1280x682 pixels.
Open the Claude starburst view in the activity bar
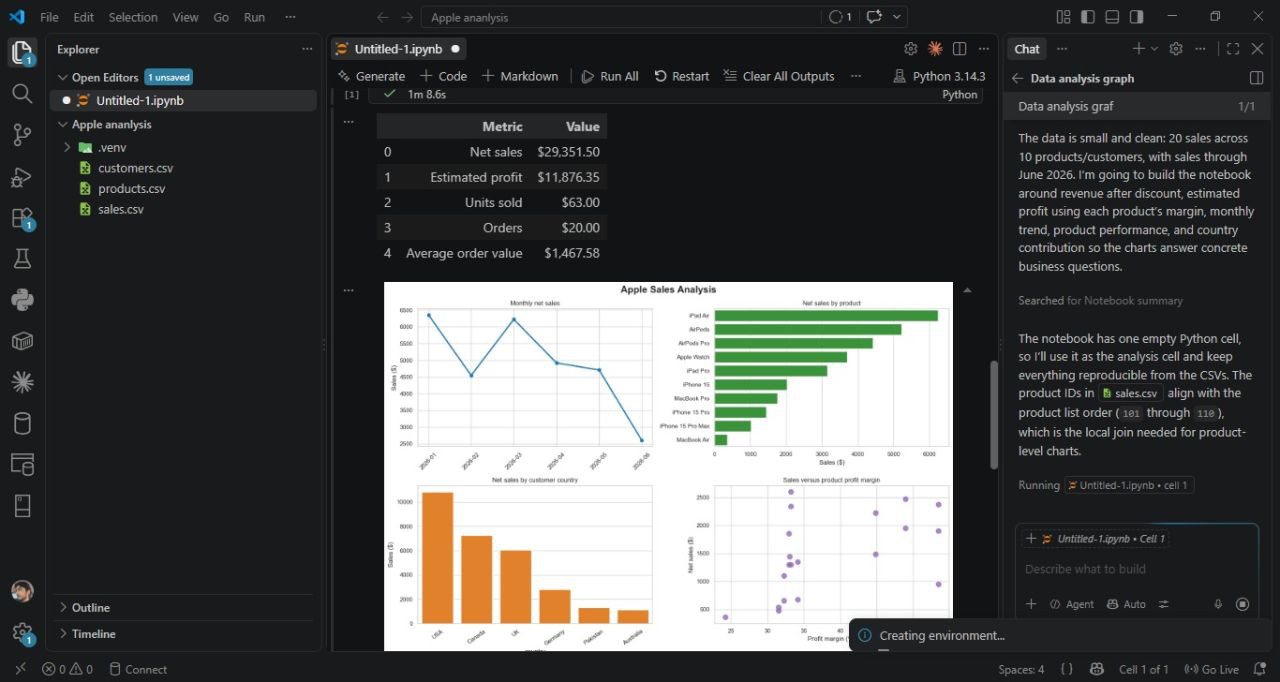[x=22, y=382]
